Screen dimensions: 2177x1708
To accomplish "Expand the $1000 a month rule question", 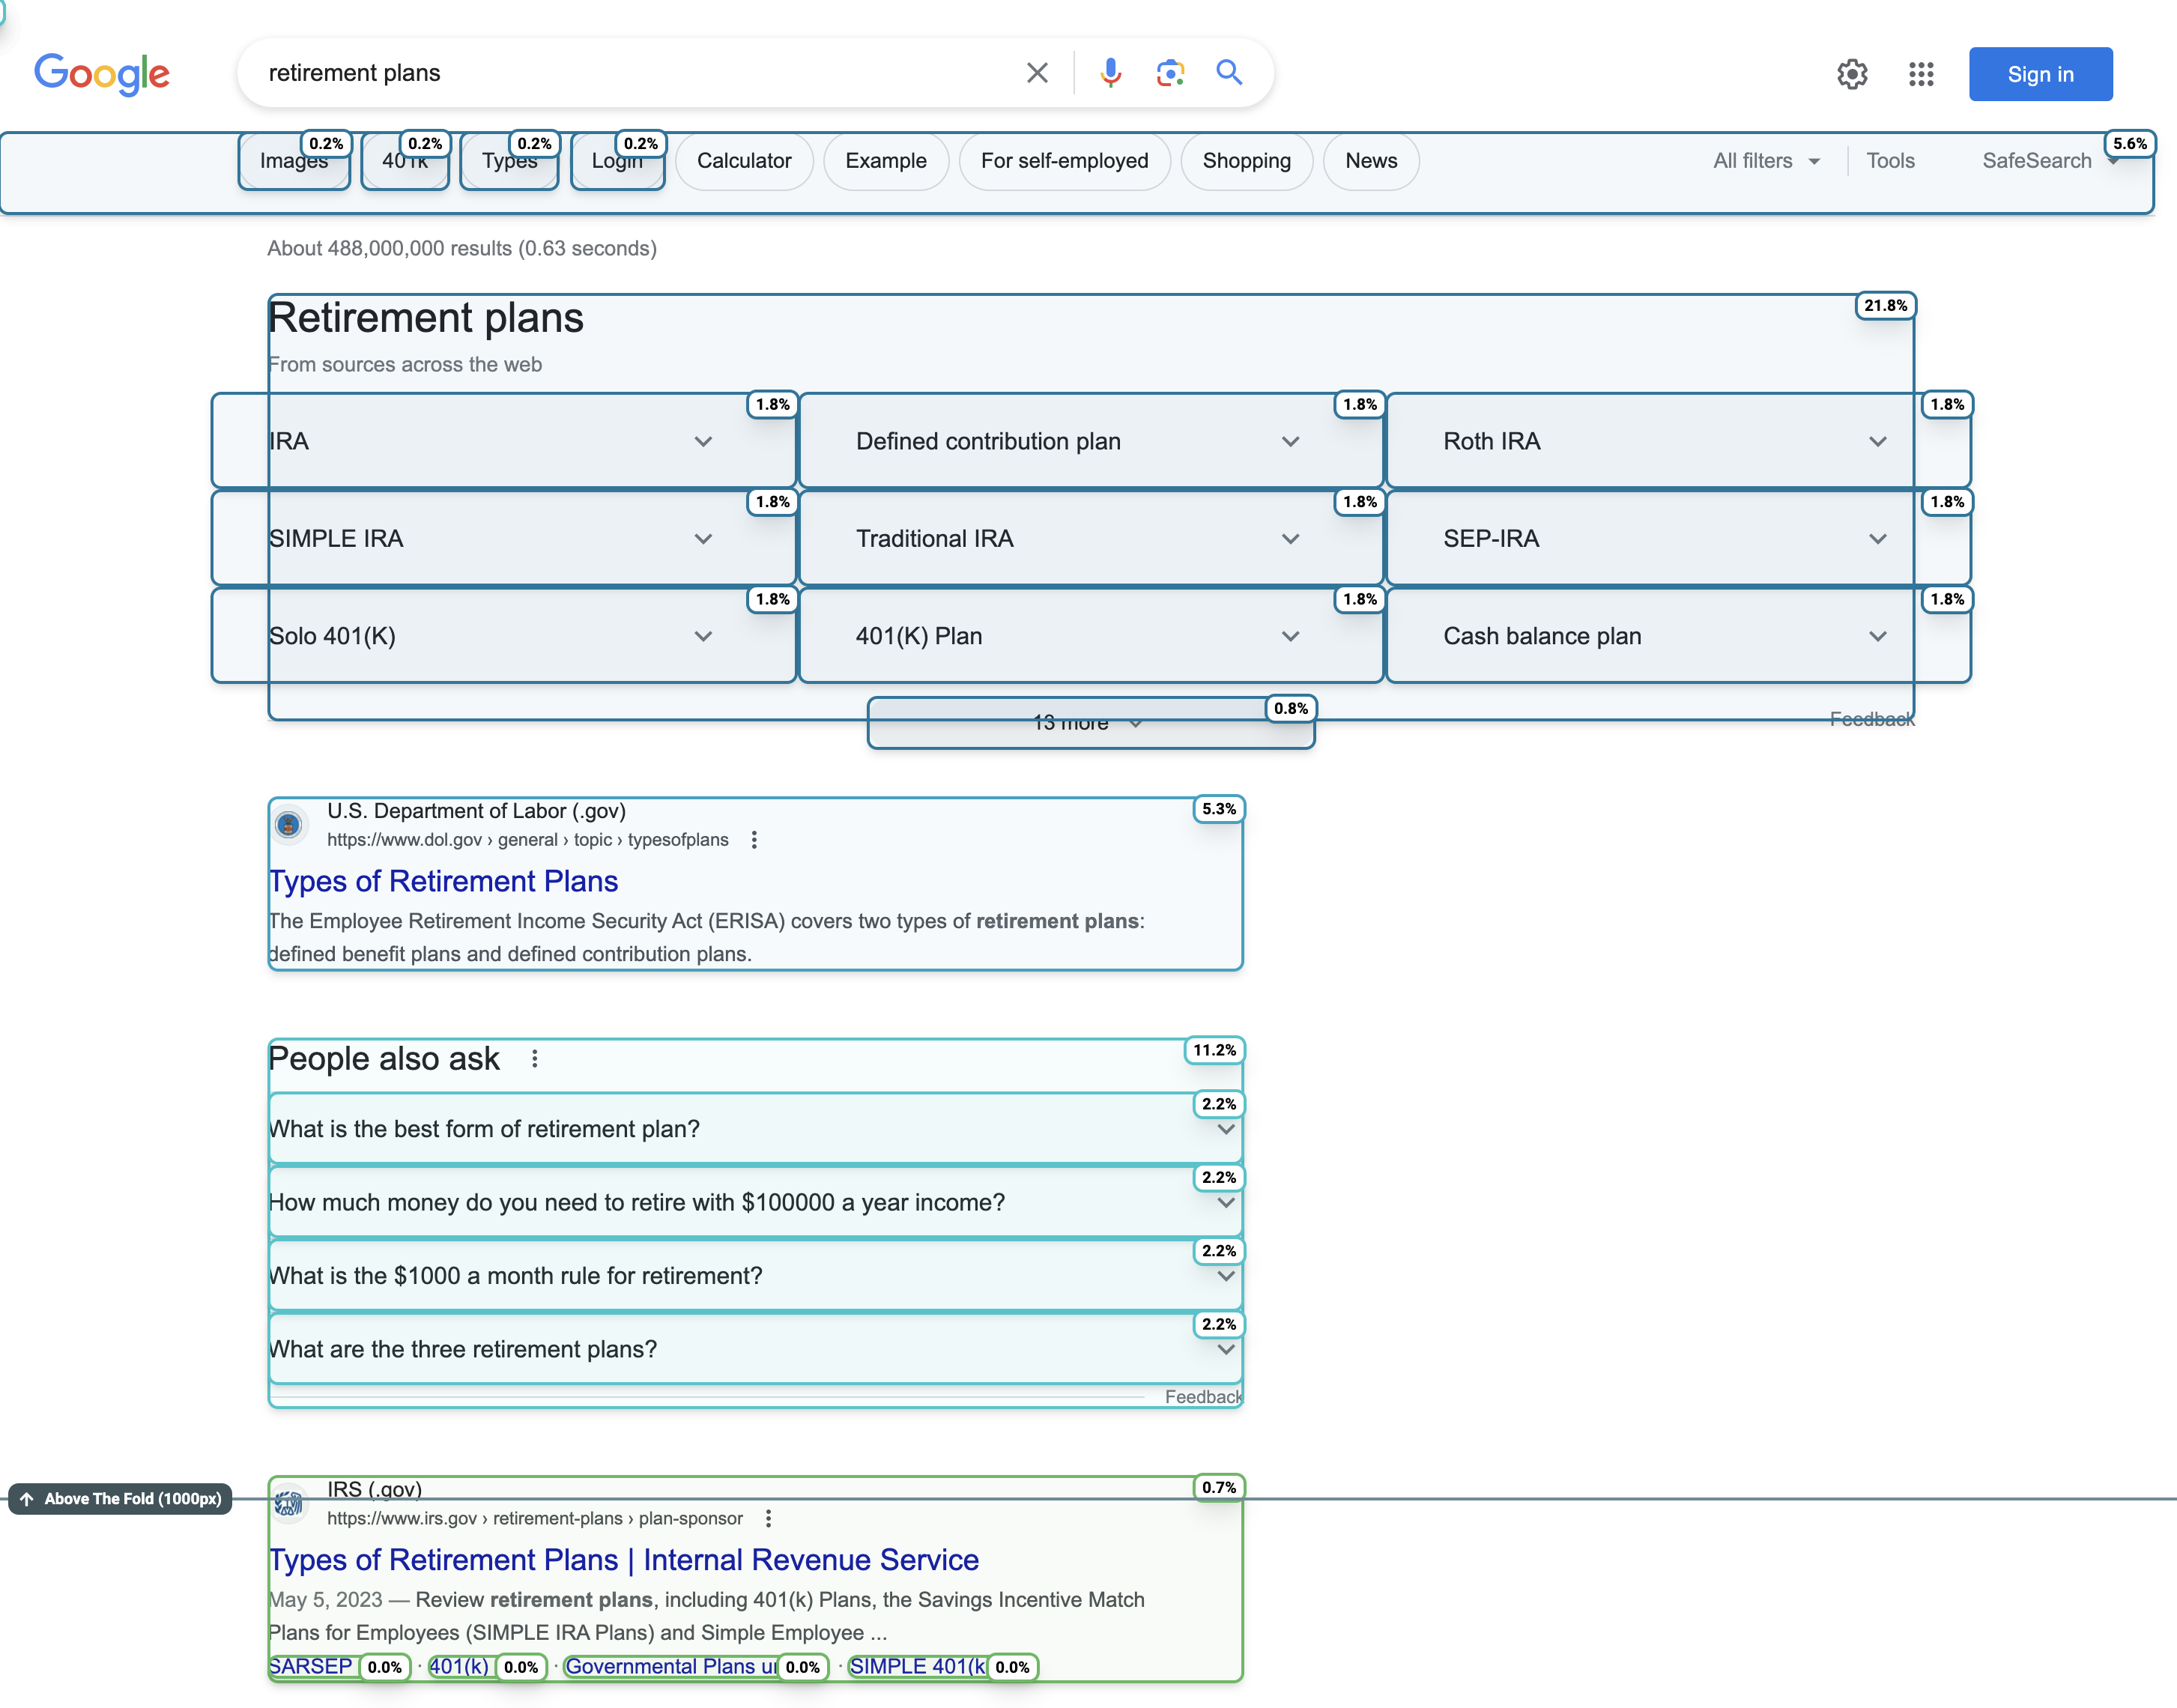I will coord(755,1276).
